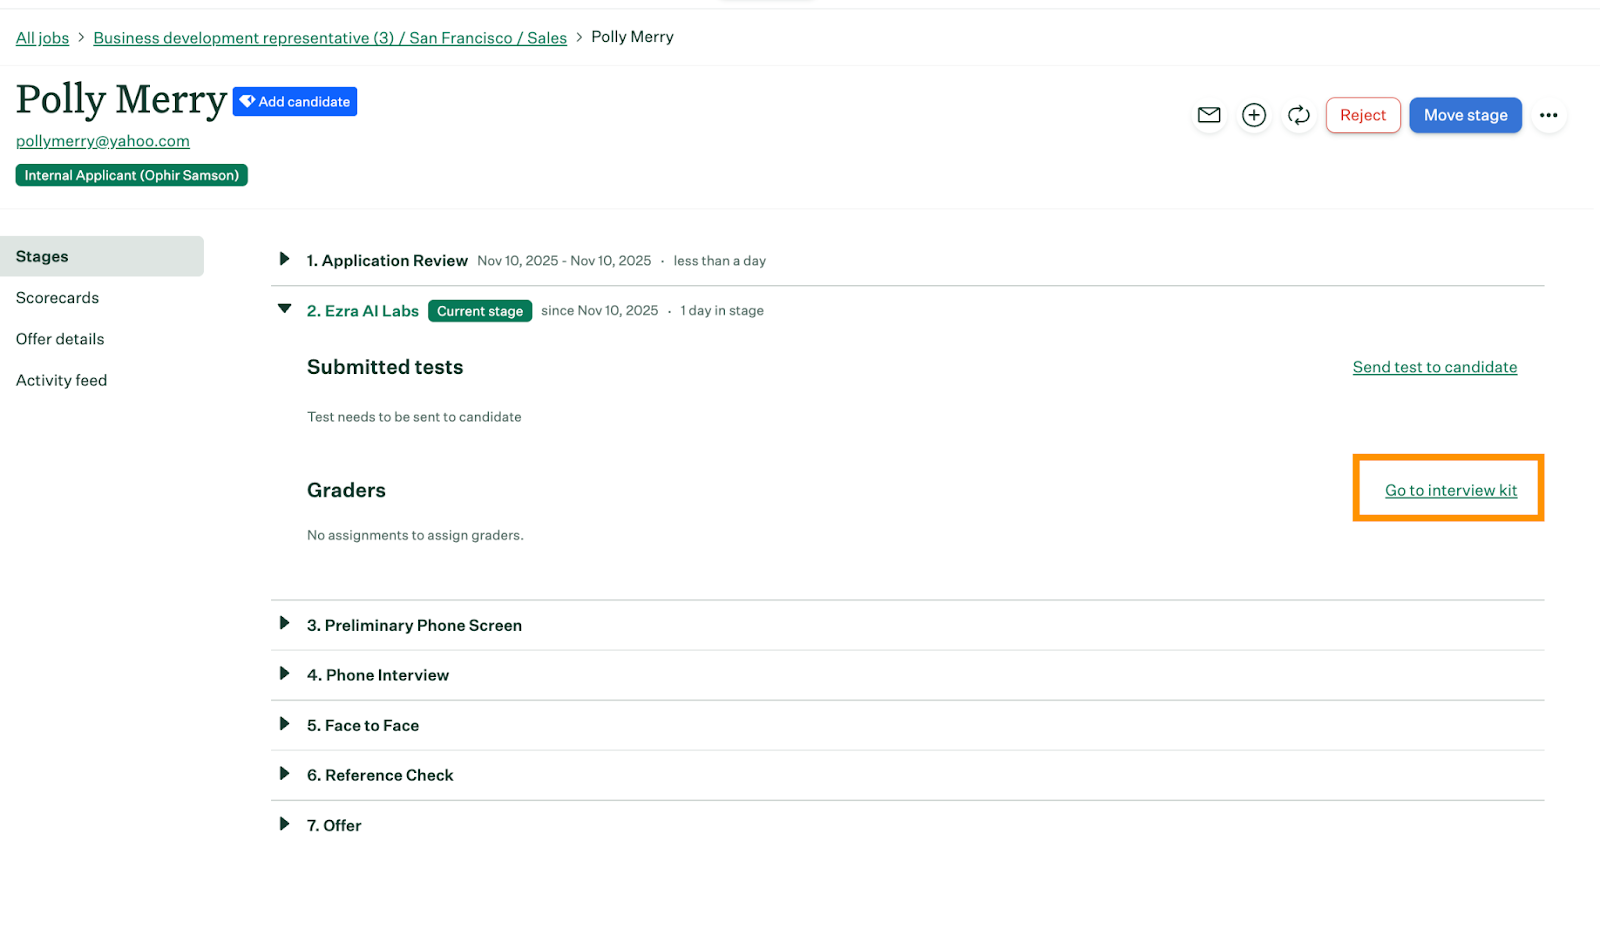Screen dimensions: 1600x930
Task: Open the Go to interview kit link
Action: (x=1450, y=490)
